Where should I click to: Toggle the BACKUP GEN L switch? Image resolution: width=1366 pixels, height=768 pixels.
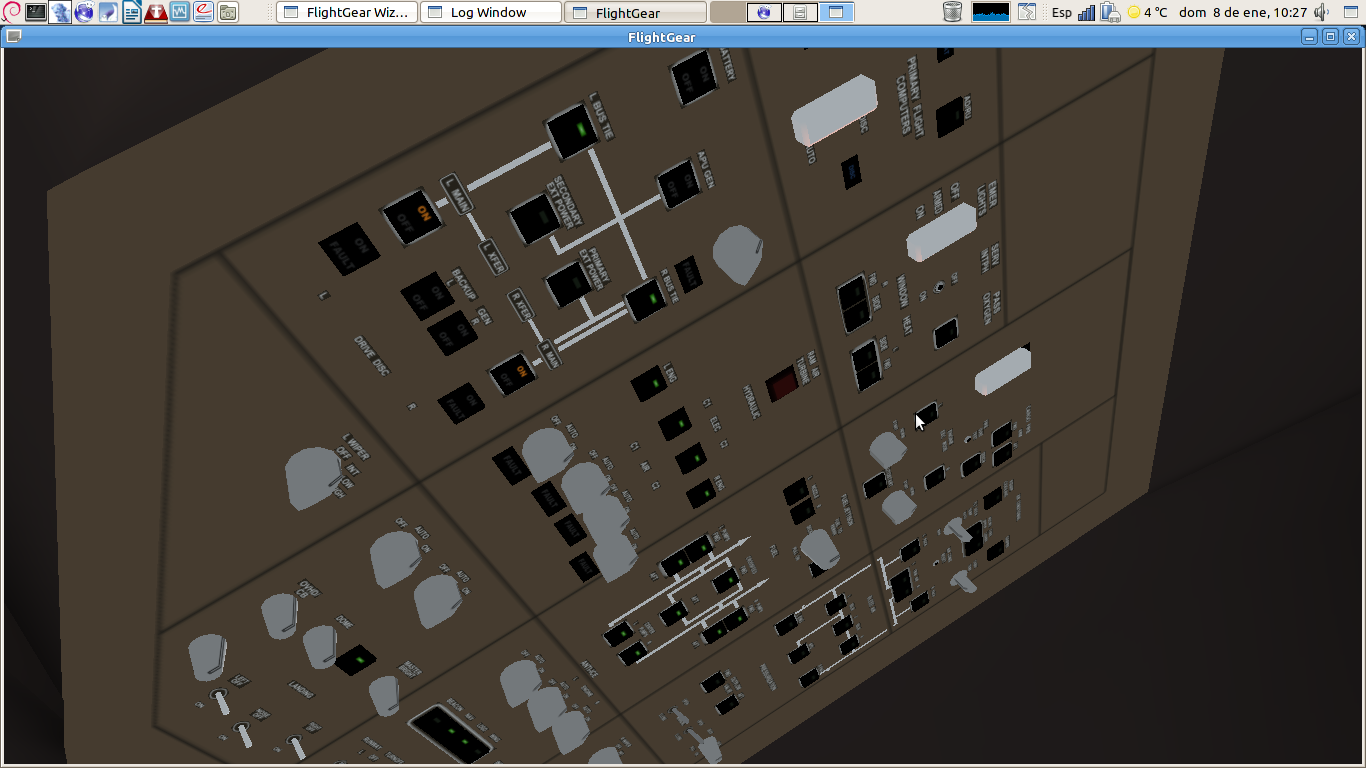pos(427,296)
